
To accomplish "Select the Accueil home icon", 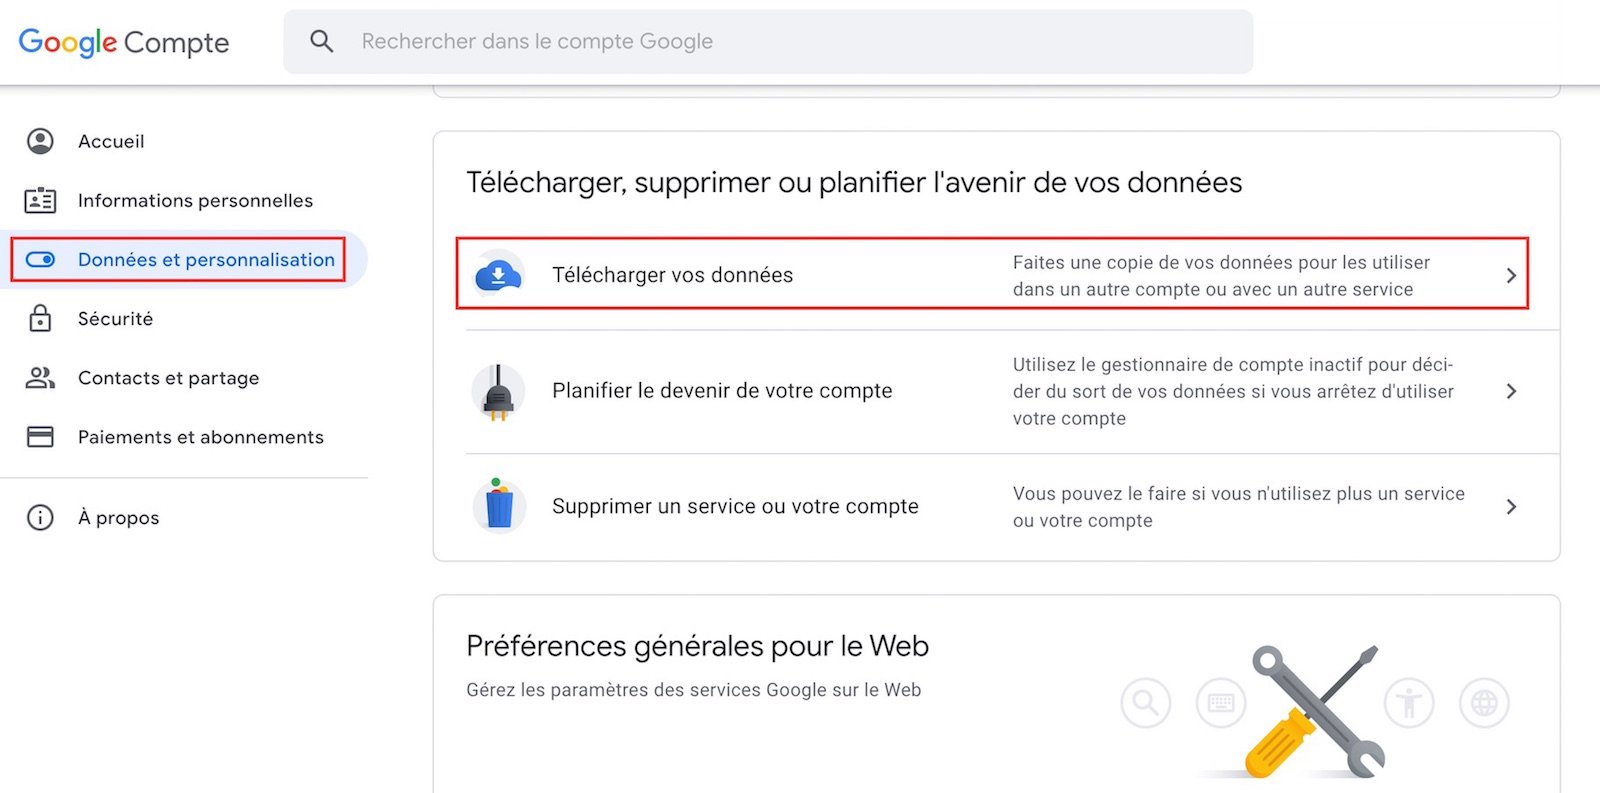I will tap(39, 141).
